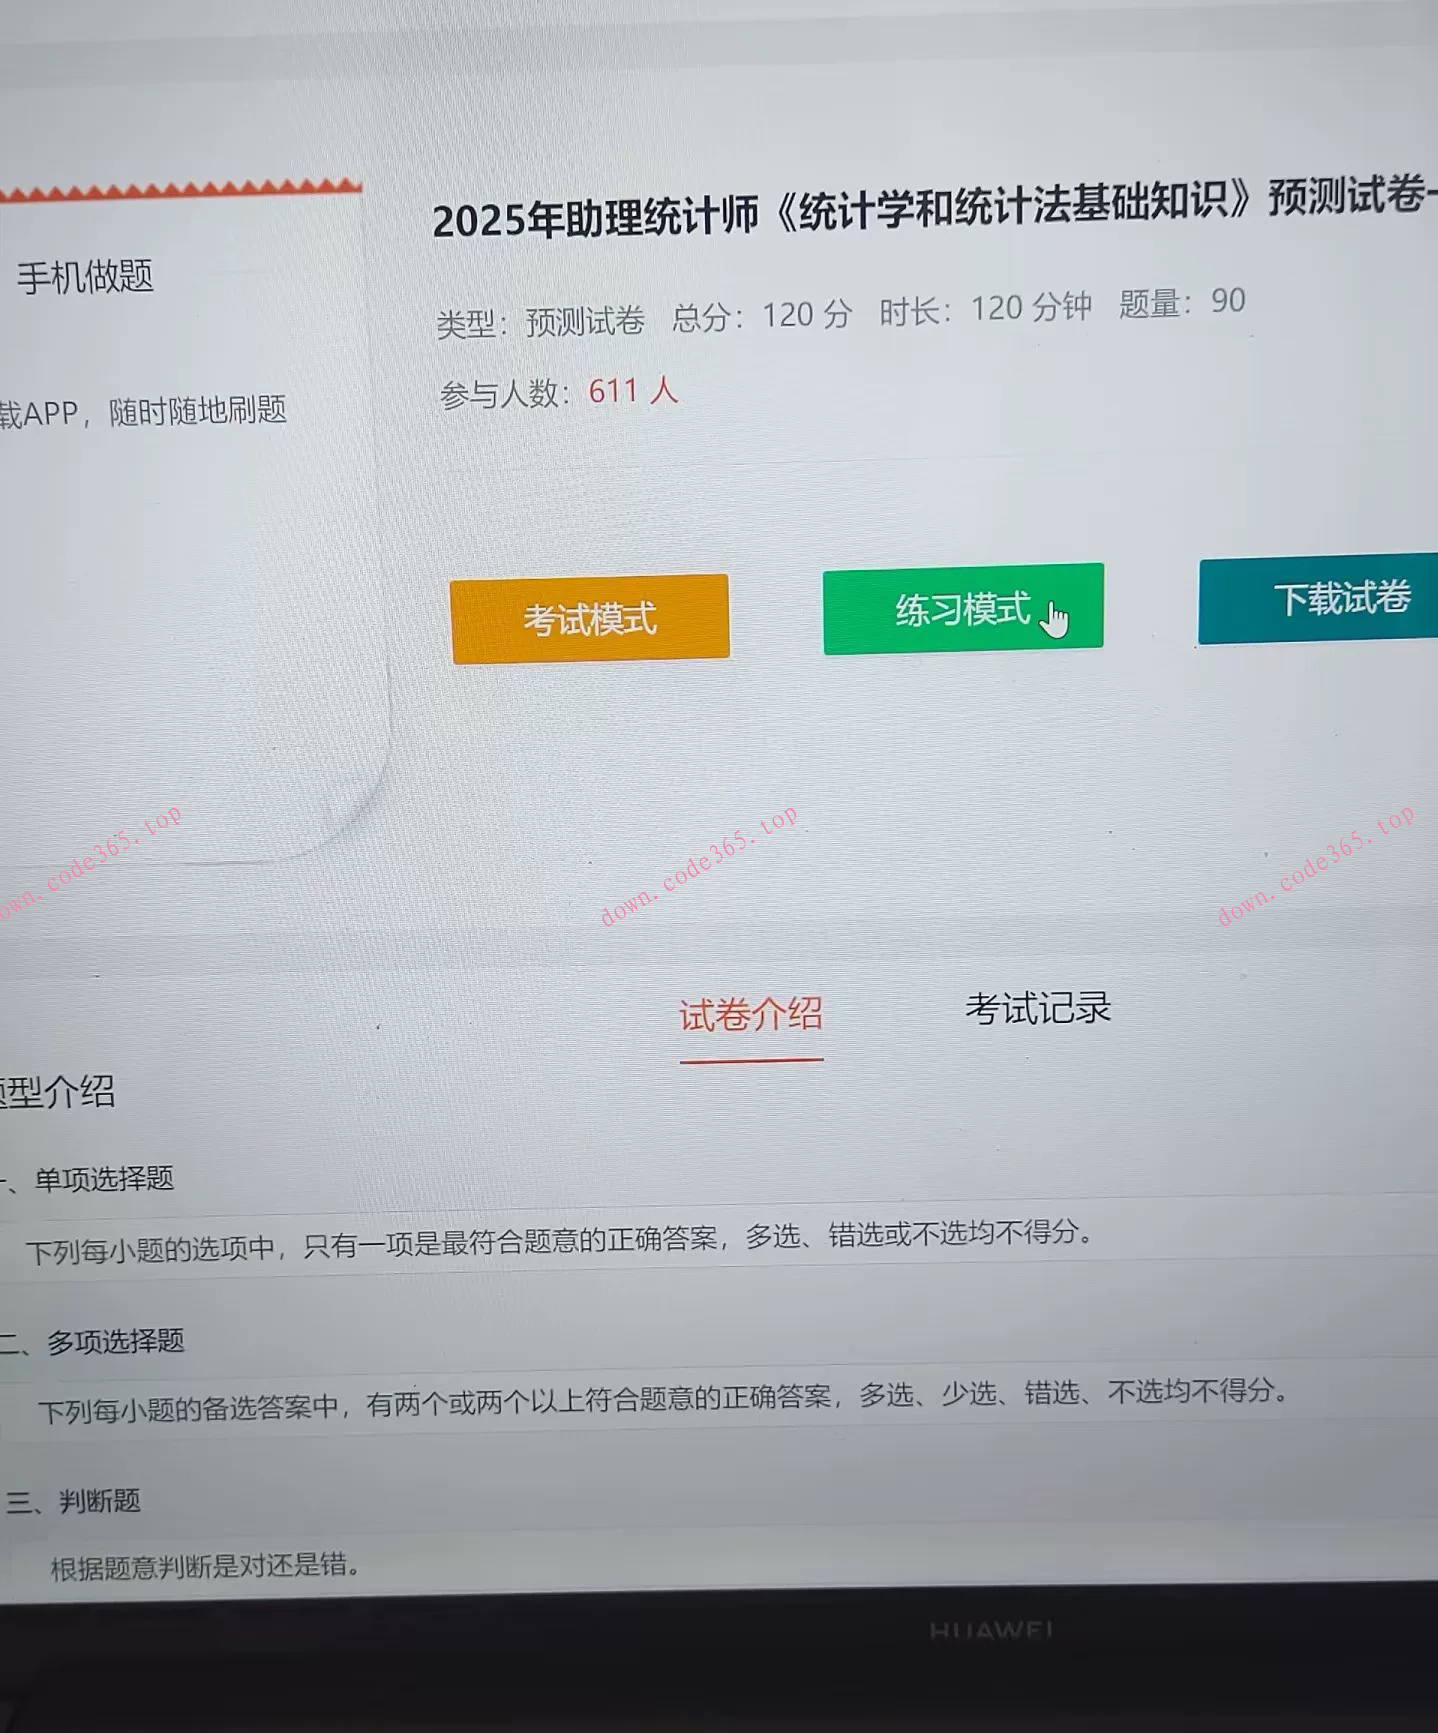1438x1733 pixels.
Task: Click the 时长：120 分钟 value
Action: 985,308
